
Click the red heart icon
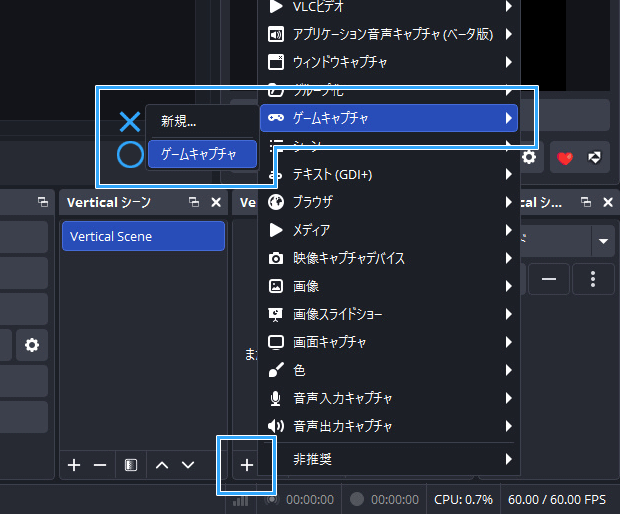565,158
